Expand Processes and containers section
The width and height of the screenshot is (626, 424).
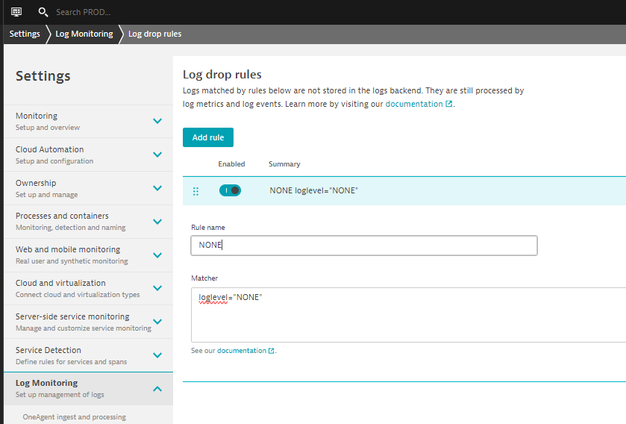(157, 221)
